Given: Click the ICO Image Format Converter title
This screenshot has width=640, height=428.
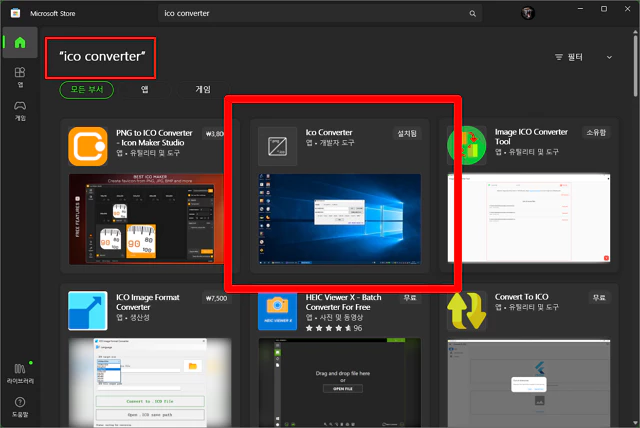Looking at the screenshot, I should (147, 302).
